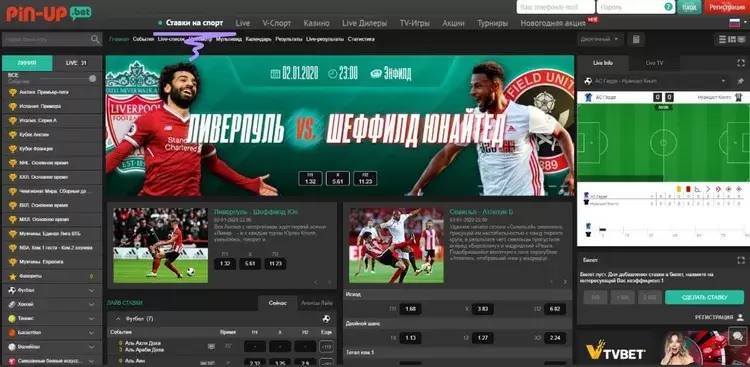Switch to the Live TV tab
Image resolution: width=750 pixels, height=367 pixels.
pyautogui.click(x=654, y=63)
